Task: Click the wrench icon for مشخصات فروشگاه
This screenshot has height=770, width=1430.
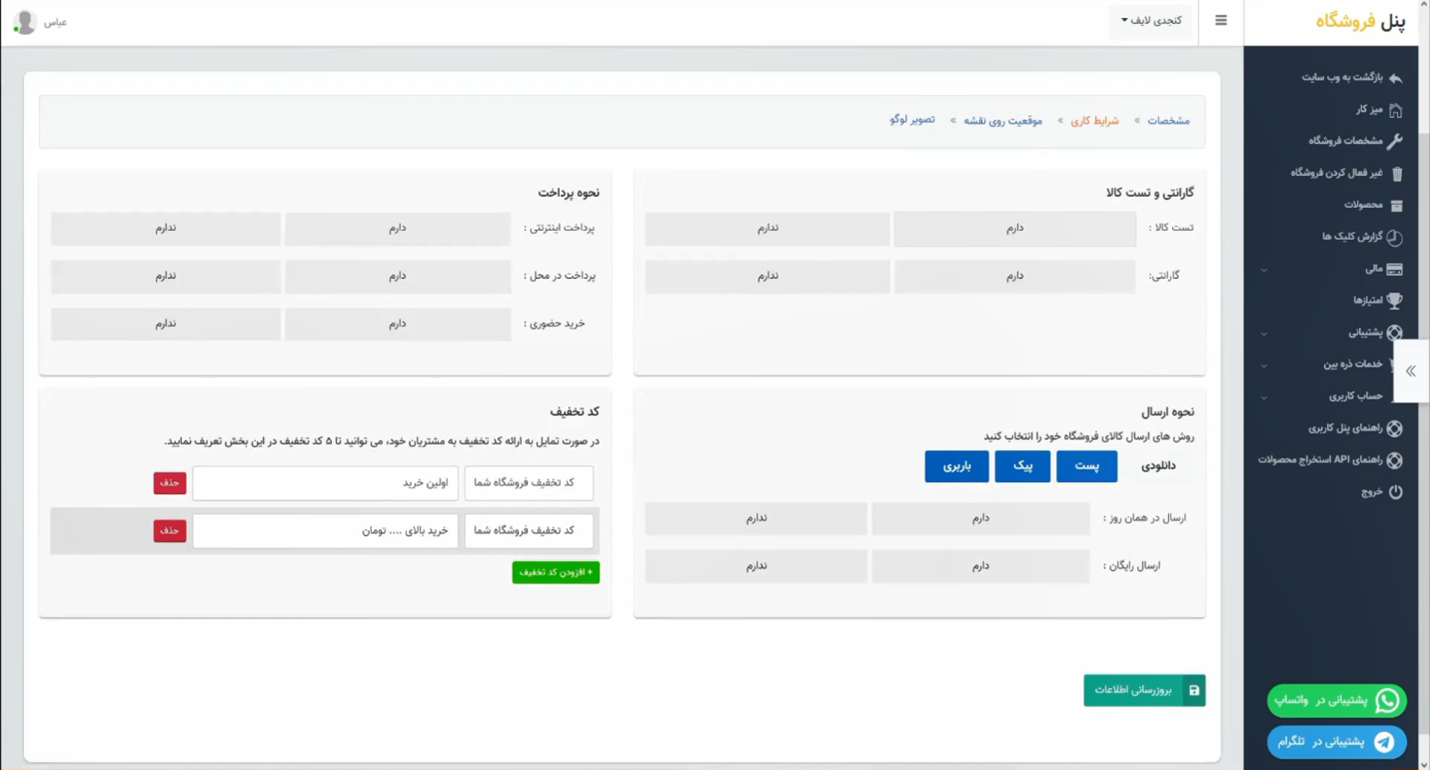Action: point(1395,141)
